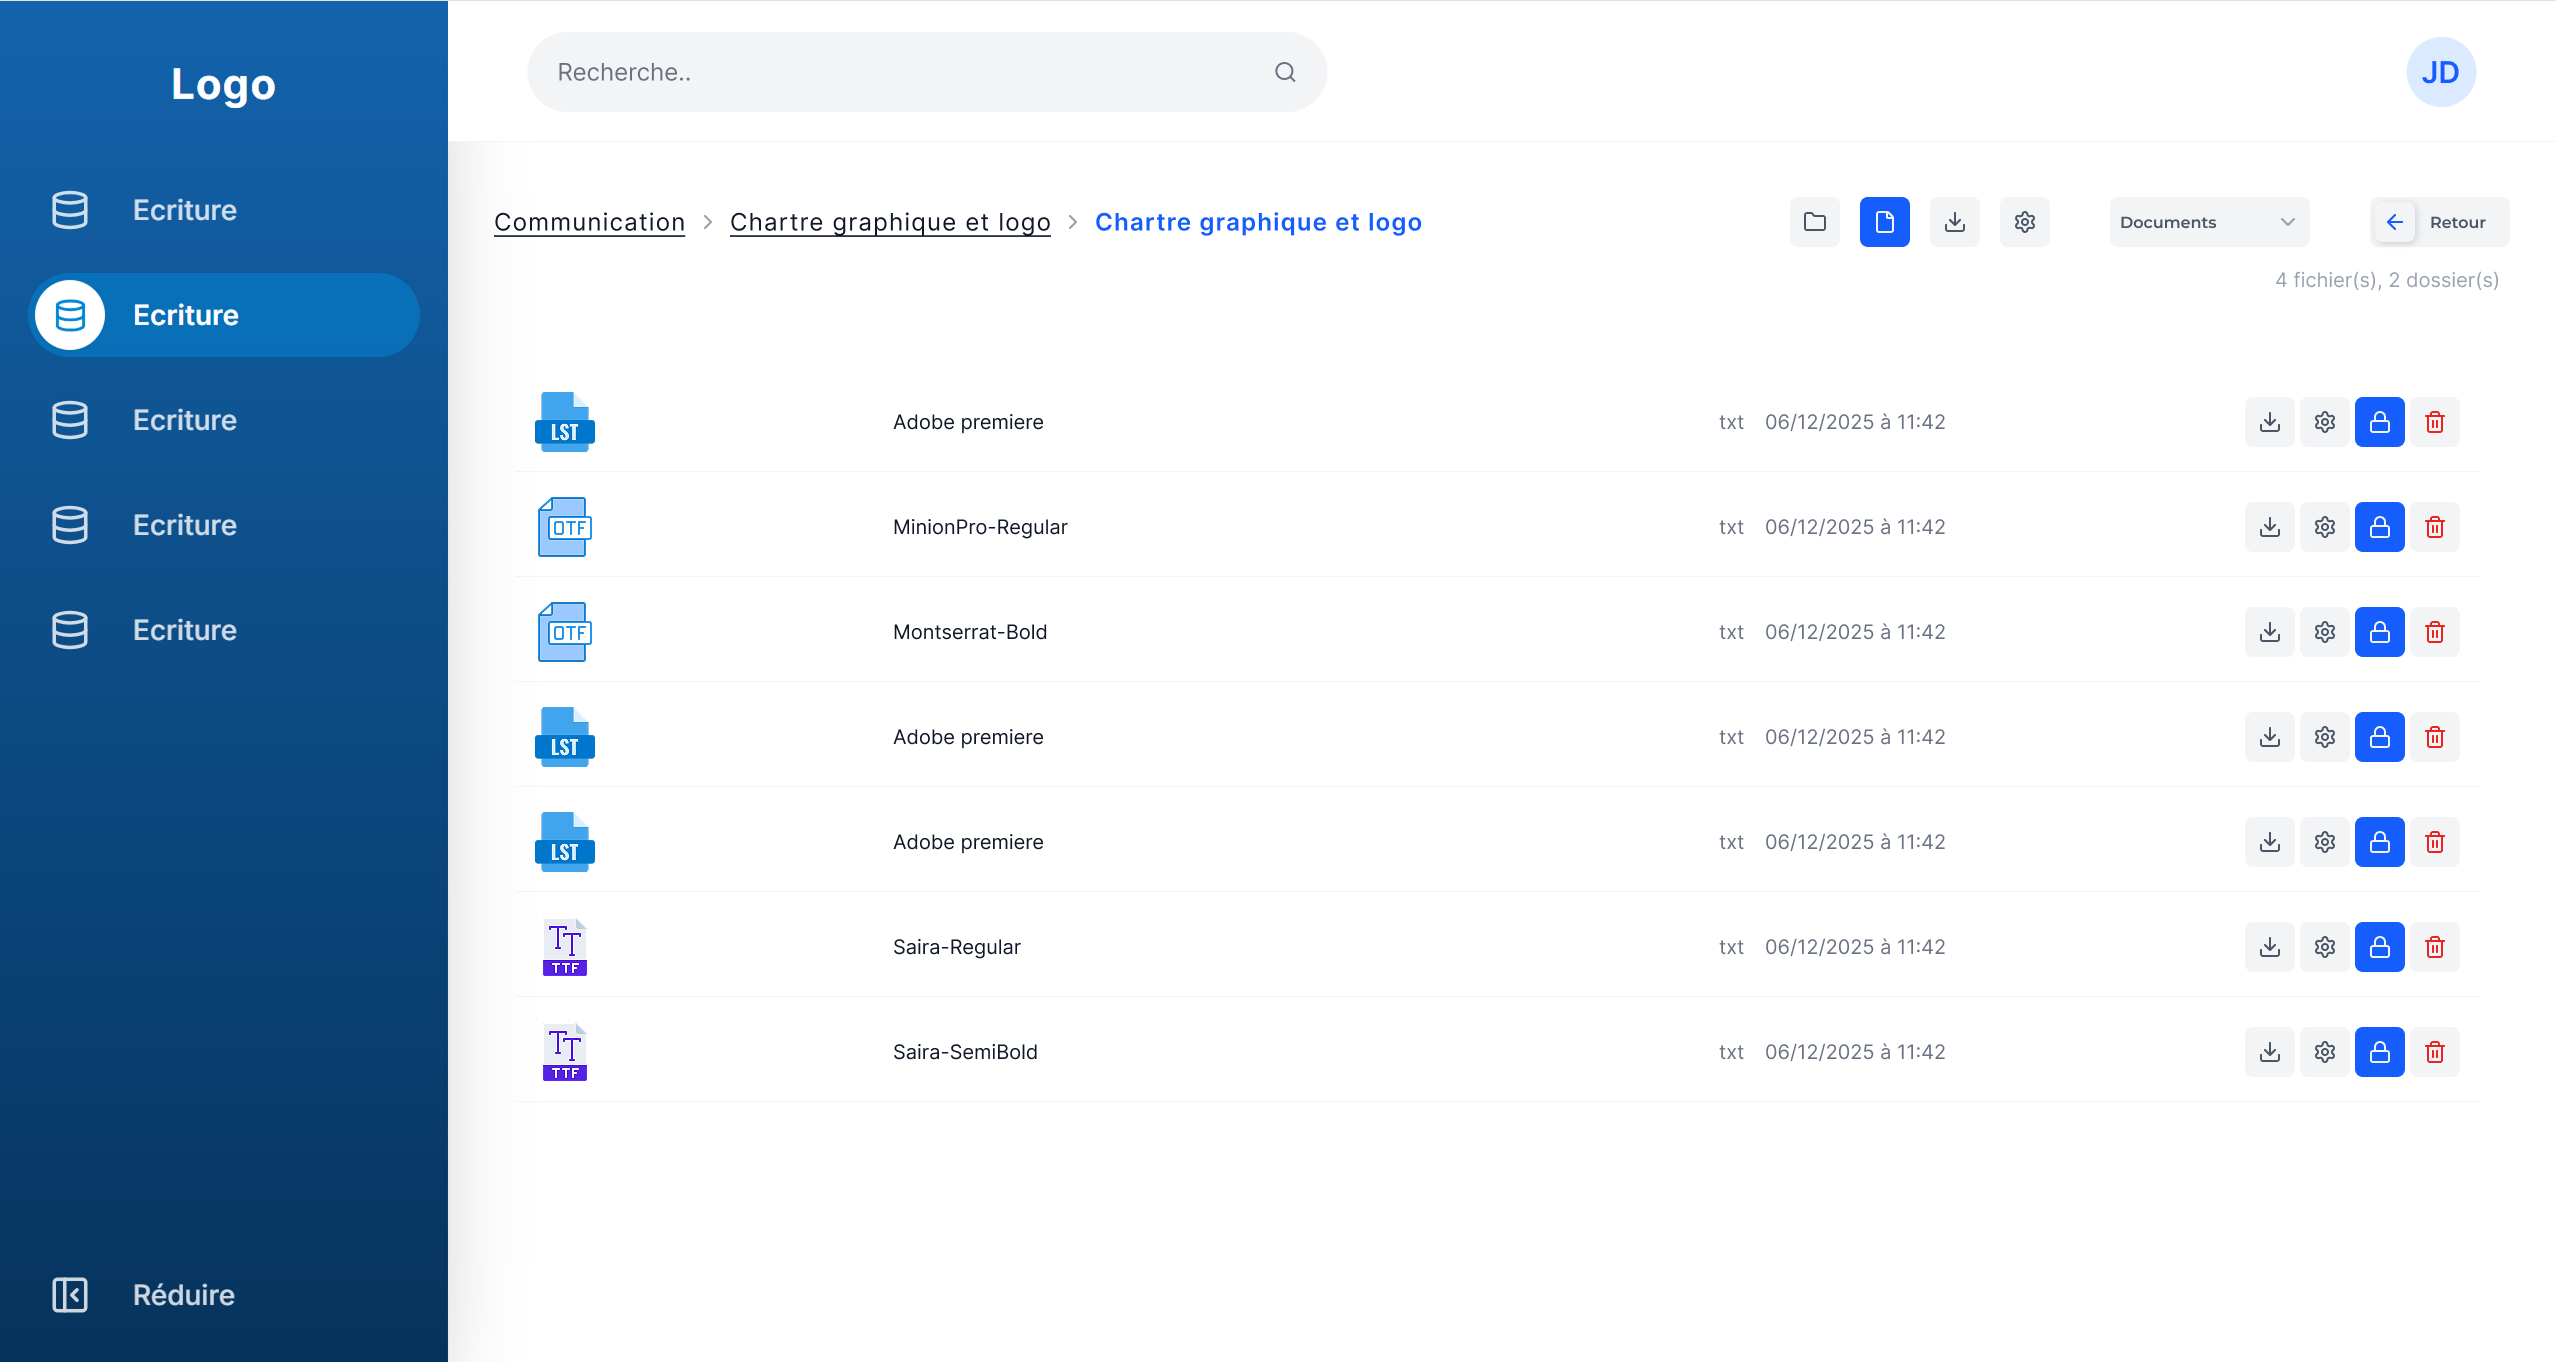
Task: Click inside the Recherche search field
Action: point(900,71)
